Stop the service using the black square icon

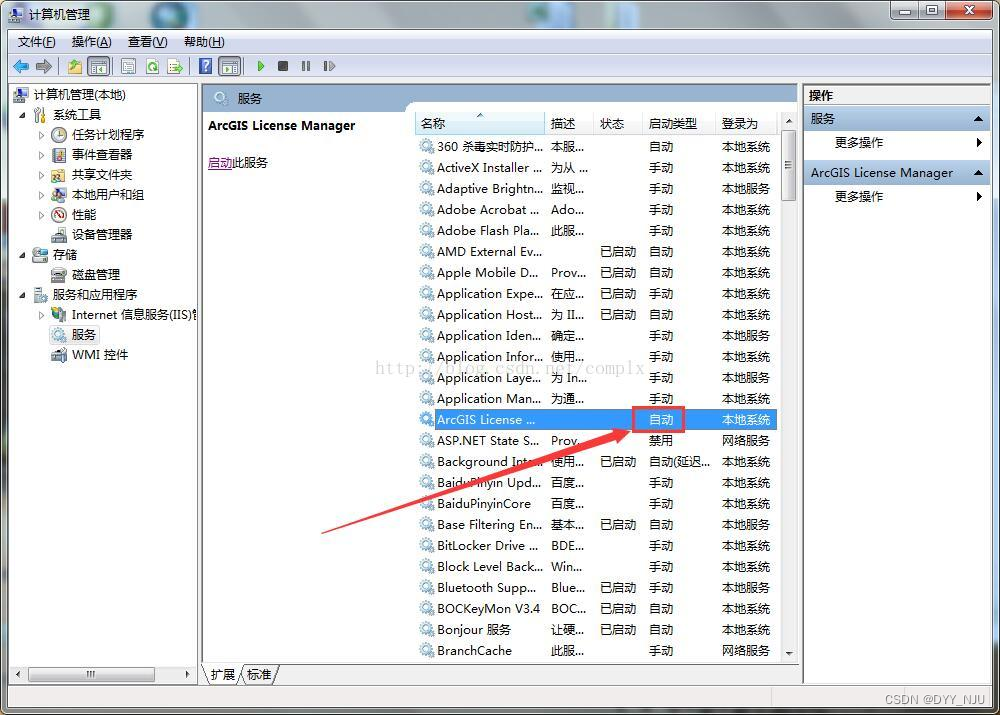pos(283,66)
